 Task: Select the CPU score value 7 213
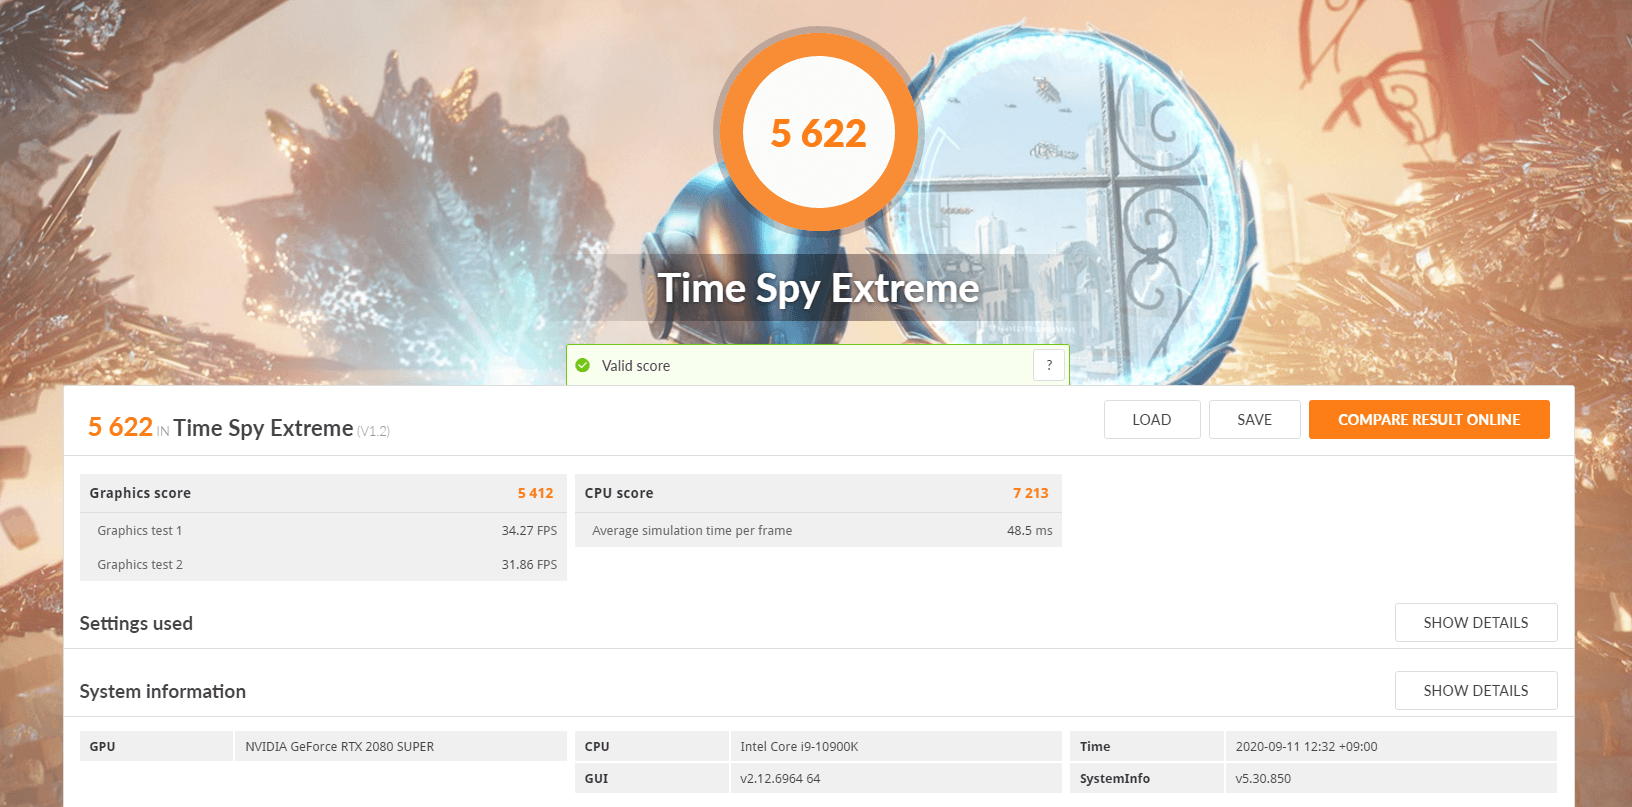[1030, 493]
